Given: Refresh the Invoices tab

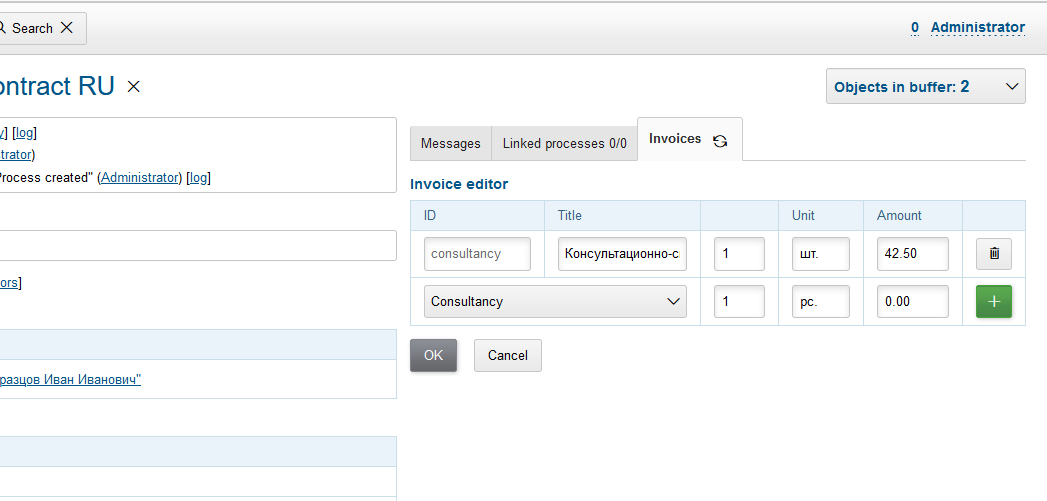Looking at the screenshot, I should [720, 141].
